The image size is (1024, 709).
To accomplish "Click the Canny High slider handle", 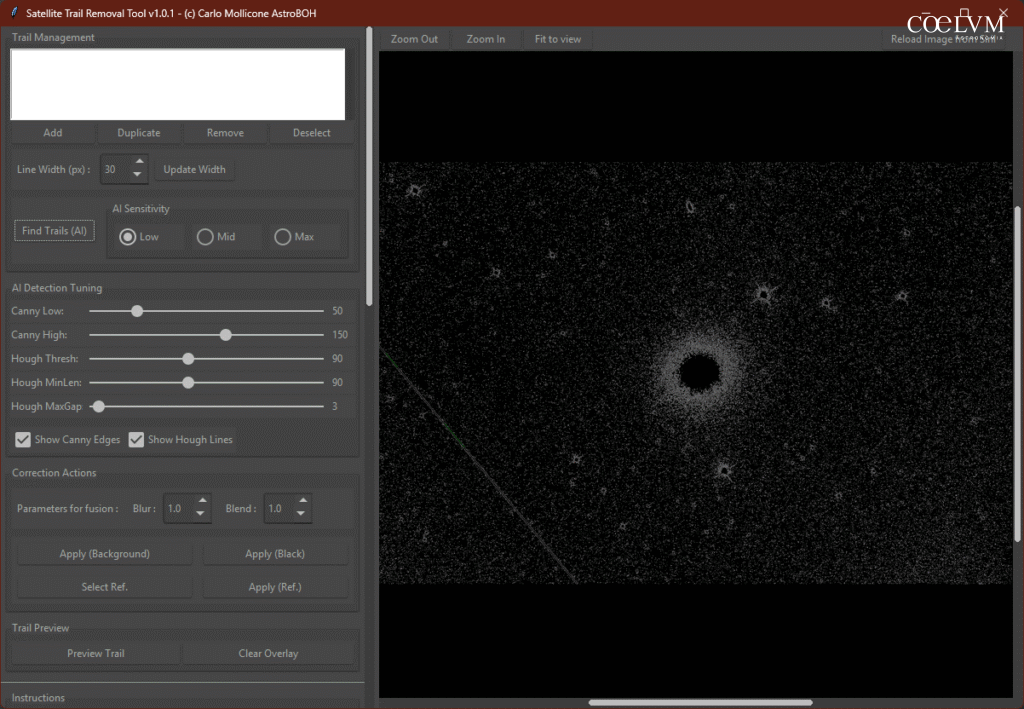I will 226,335.
